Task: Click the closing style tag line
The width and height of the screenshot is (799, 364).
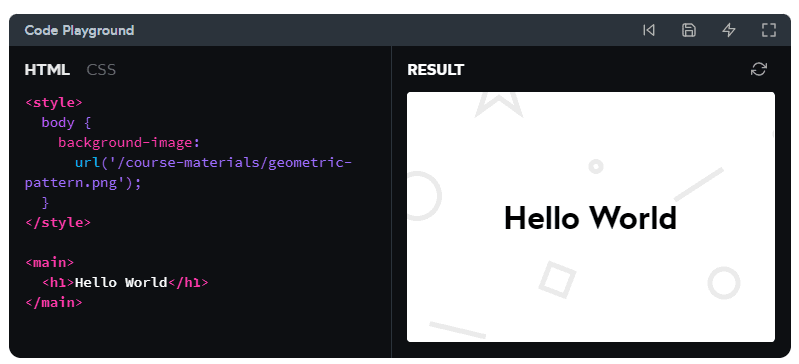Action: click(58, 223)
